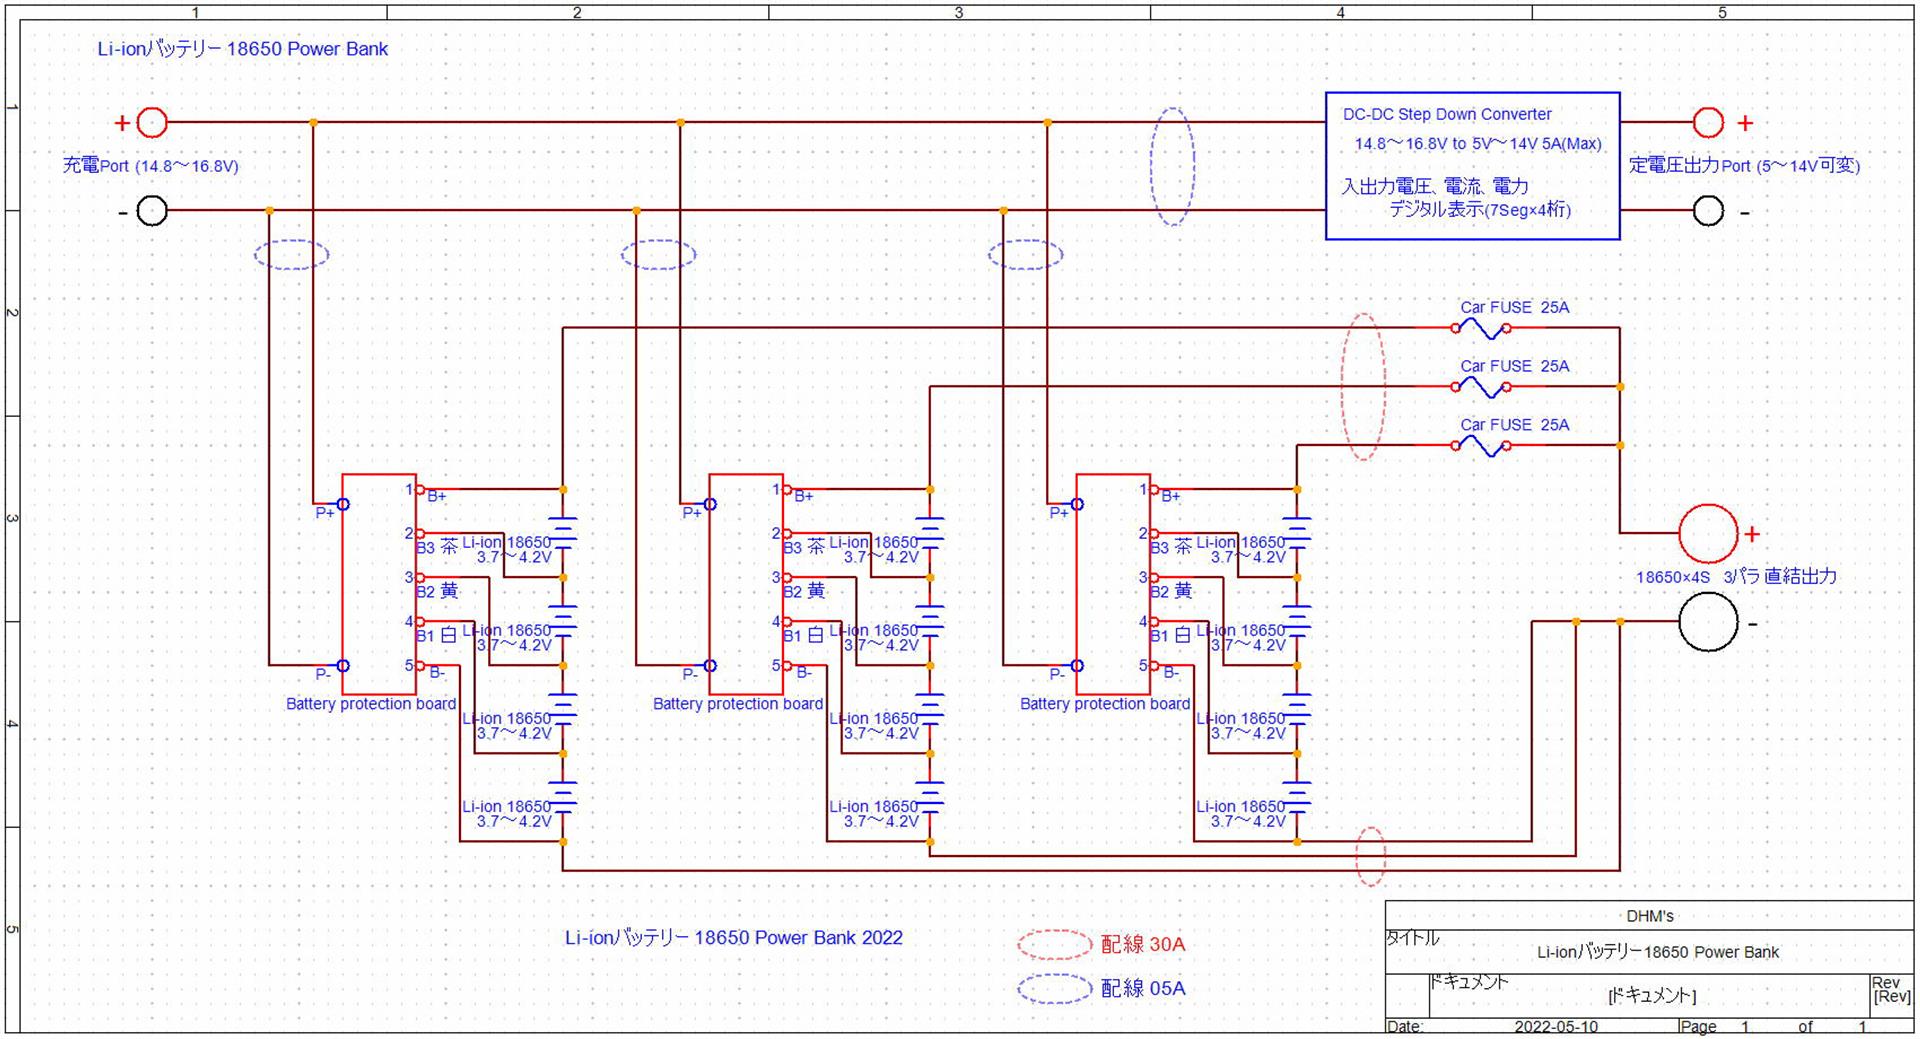Click the 'デジタル表示(7Seg×4桁)' text
This screenshot has width=1920, height=1039.
pos(1480,210)
